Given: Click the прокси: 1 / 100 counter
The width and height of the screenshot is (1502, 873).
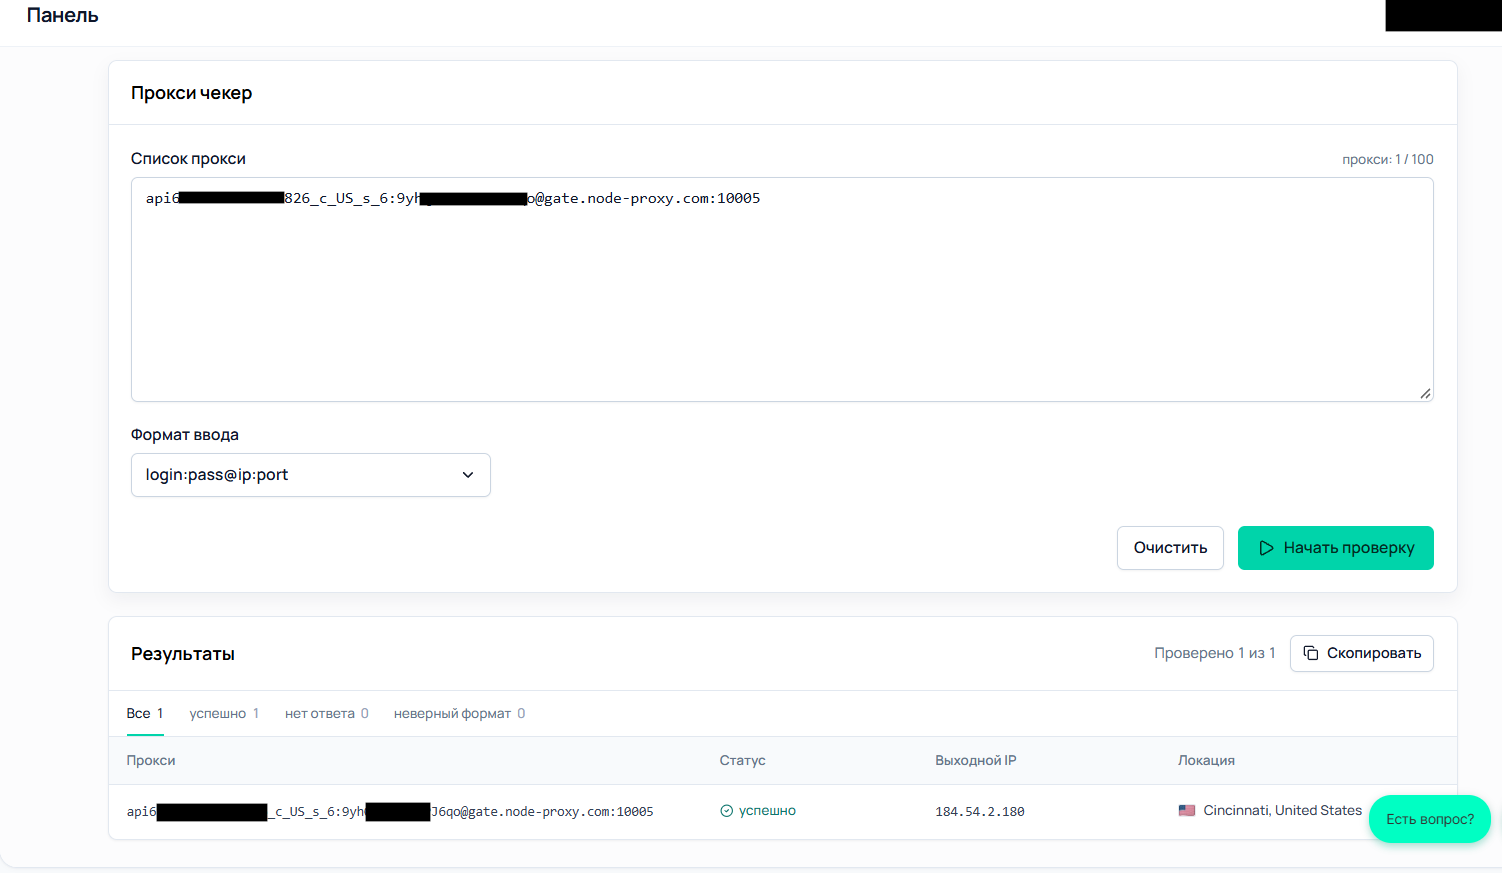Looking at the screenshot, I should [x=1388, y=159].
